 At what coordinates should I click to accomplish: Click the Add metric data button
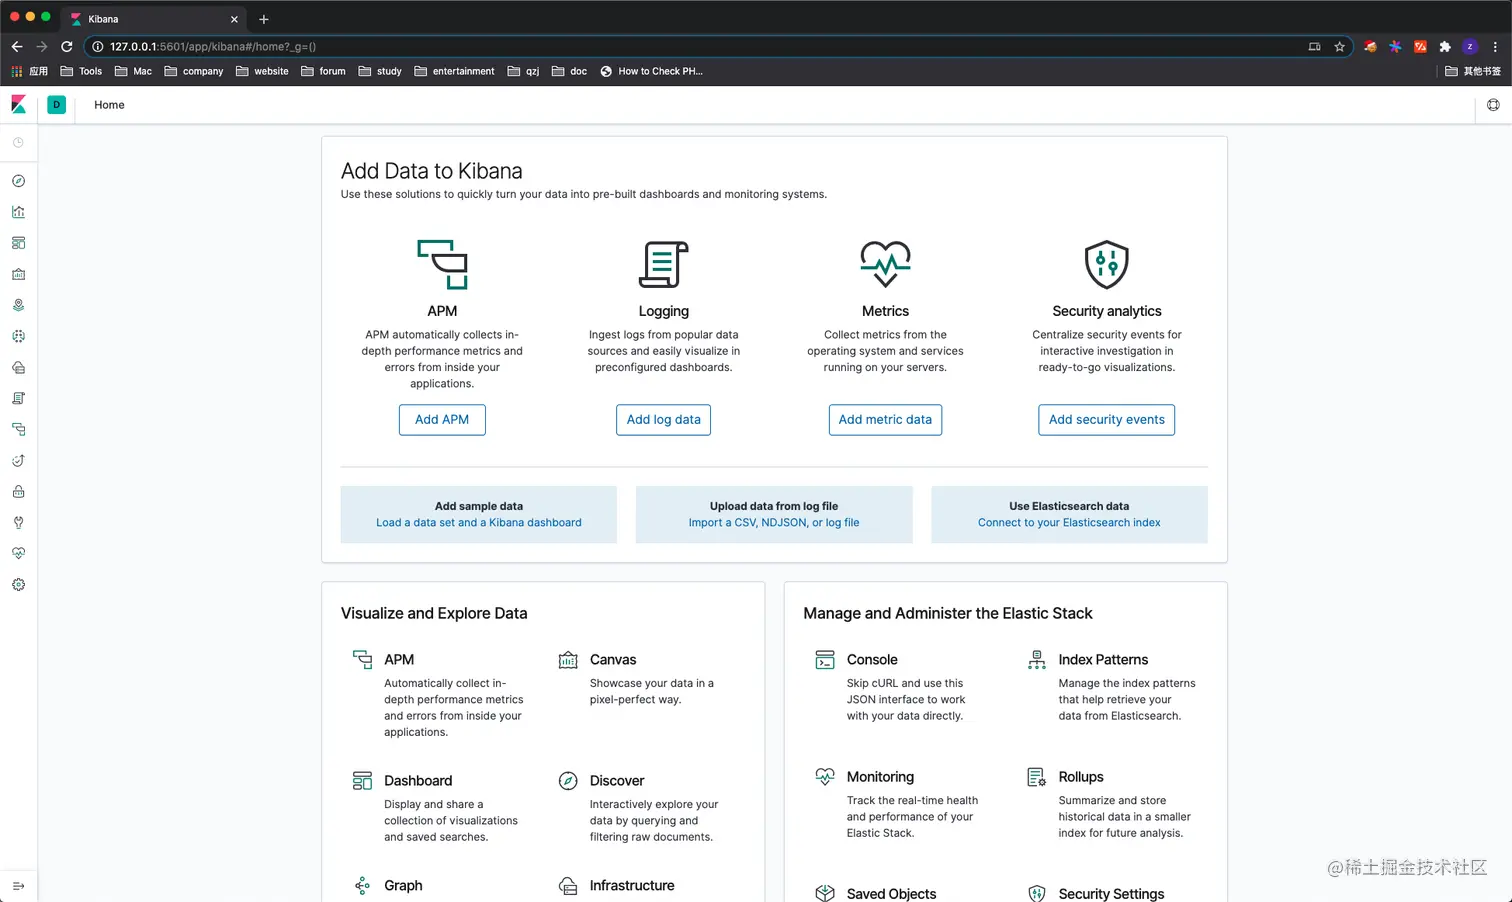pos(885,420)
